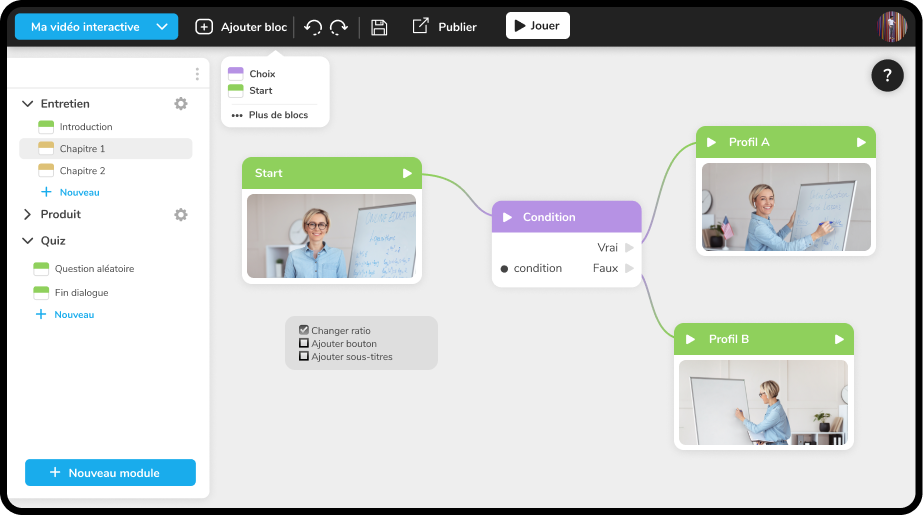Check the Ajouter bouton checkbox

click(304, 343)
